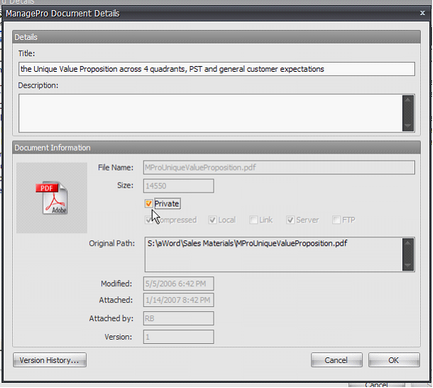Click the Size field showing 14550

tap(178, 186)
